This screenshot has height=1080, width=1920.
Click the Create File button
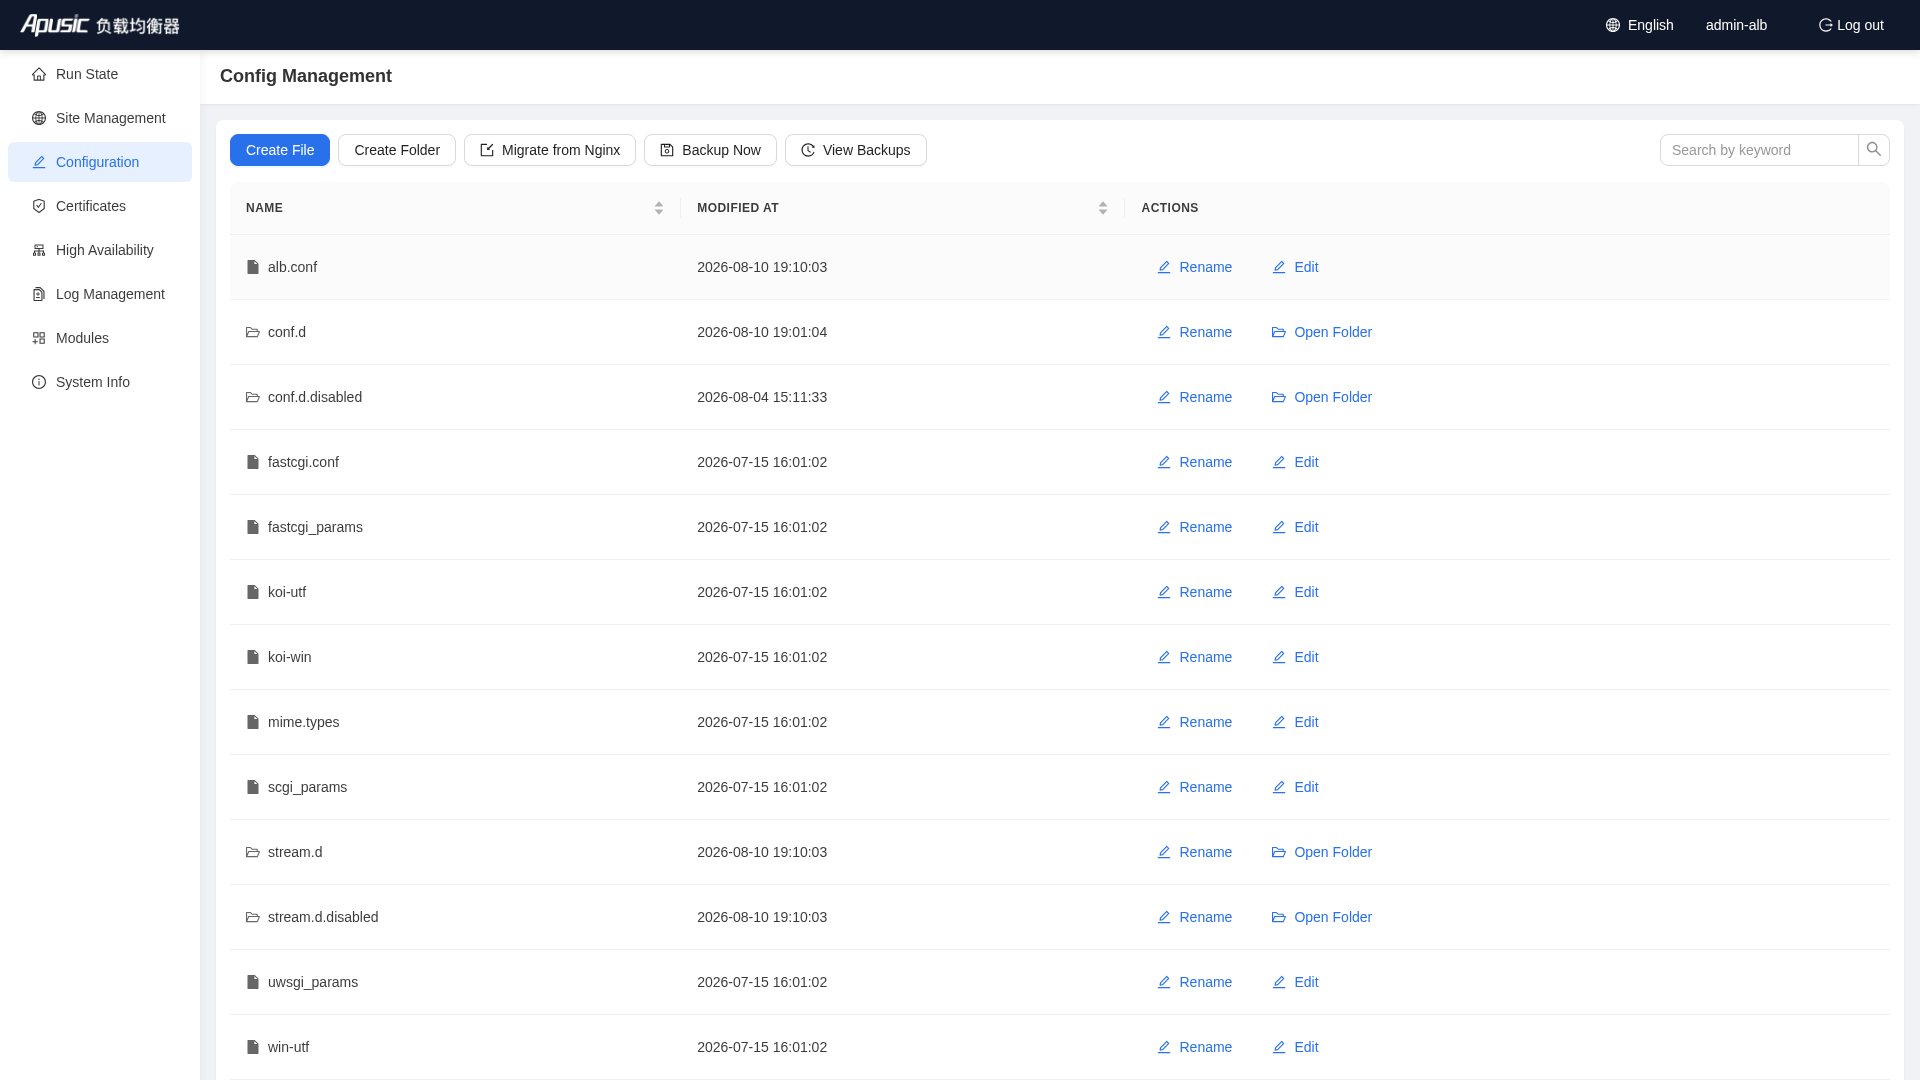coord(280,150)
